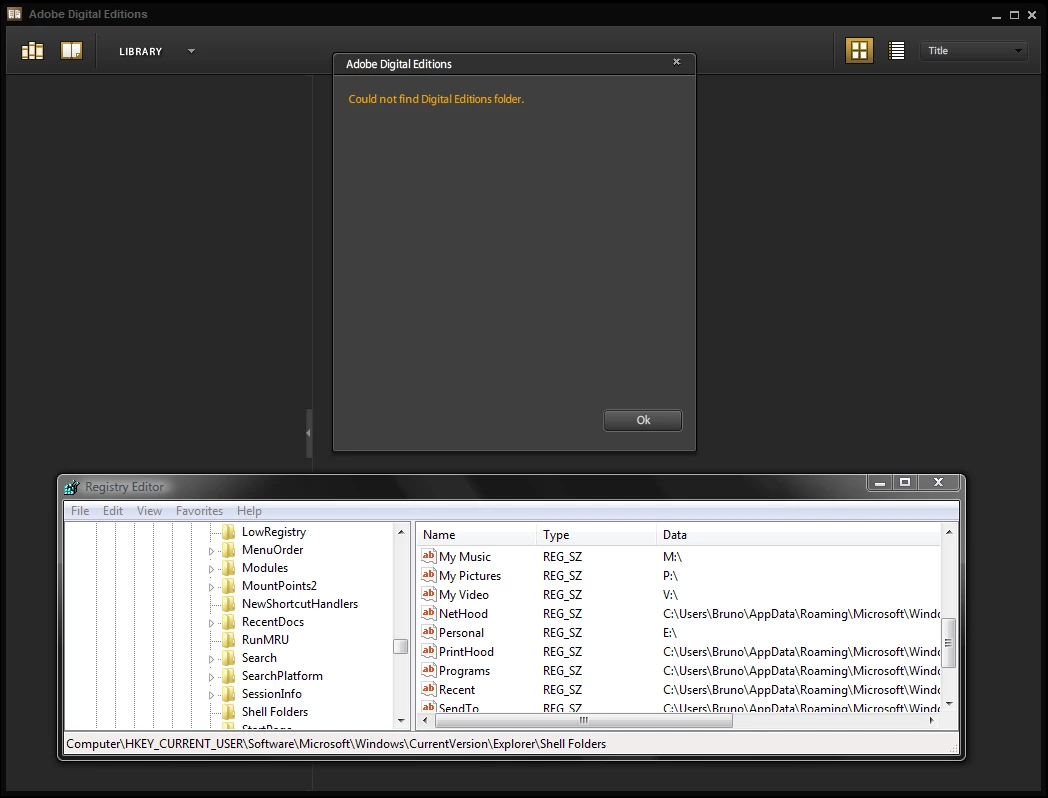
Task: Maximize the Registry Editor window
Action: click(905, 482)
